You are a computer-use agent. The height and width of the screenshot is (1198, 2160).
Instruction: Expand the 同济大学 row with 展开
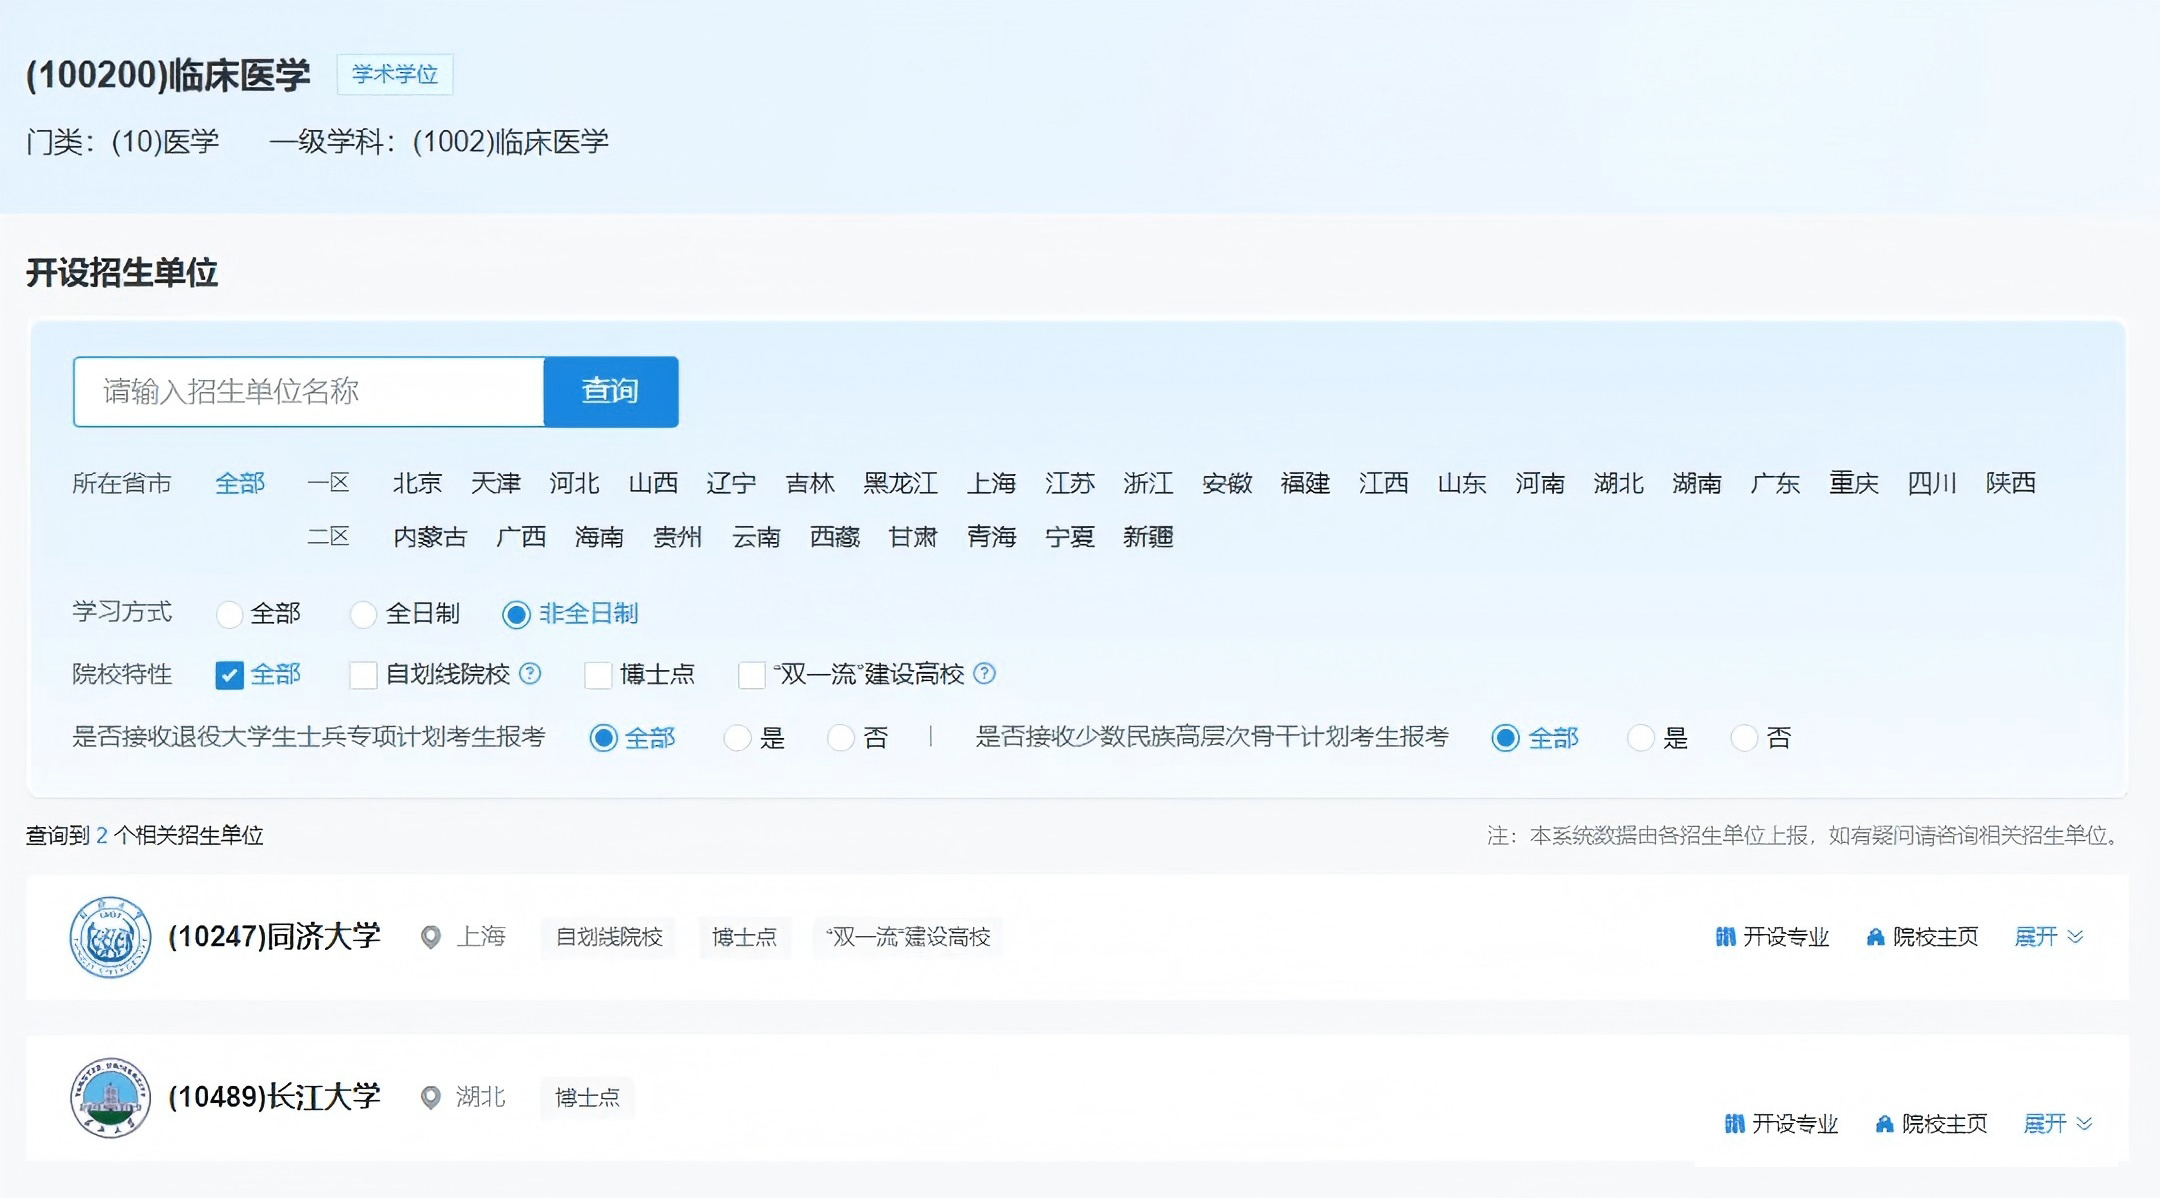(x=2049, y=937)
